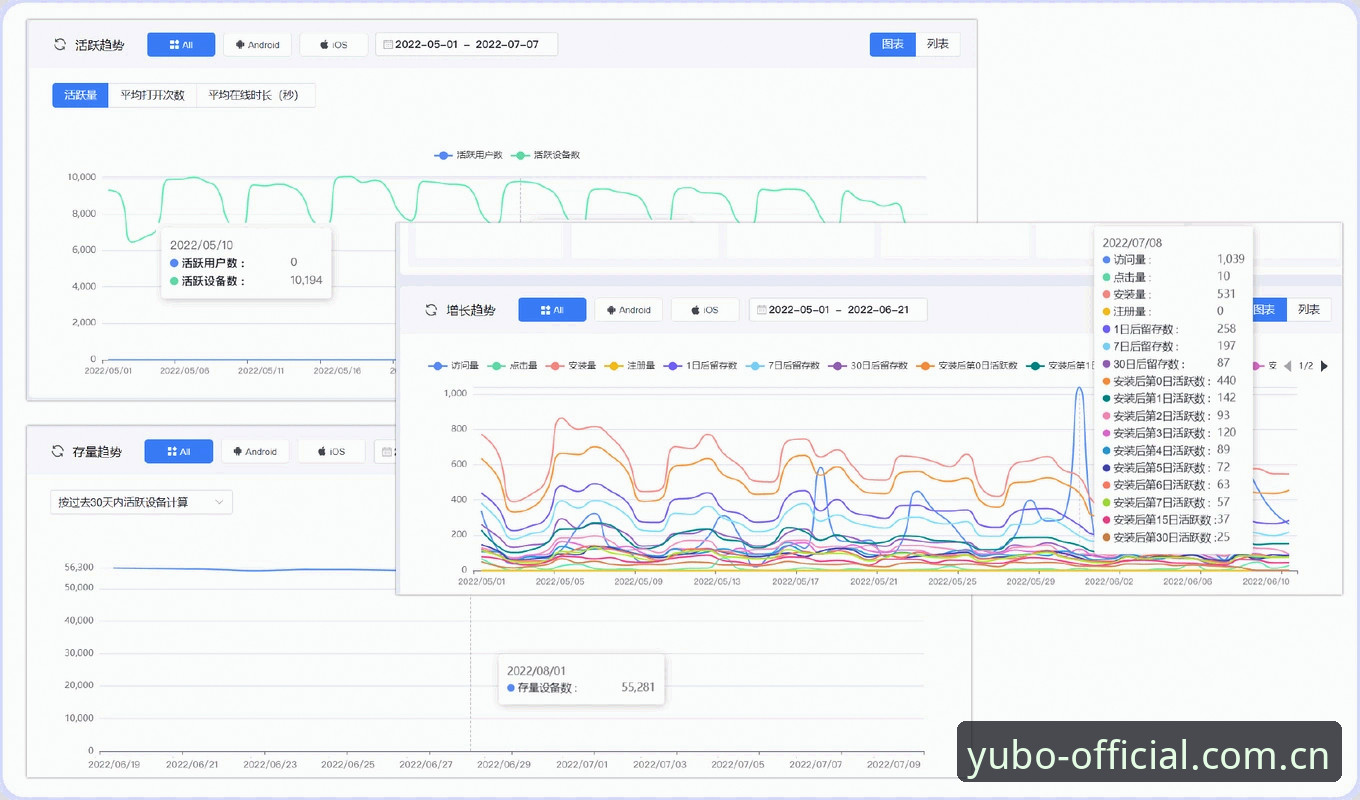Toggle 30日后留存数 legend series
The image size is (1360, 800).
coord(868,366)
